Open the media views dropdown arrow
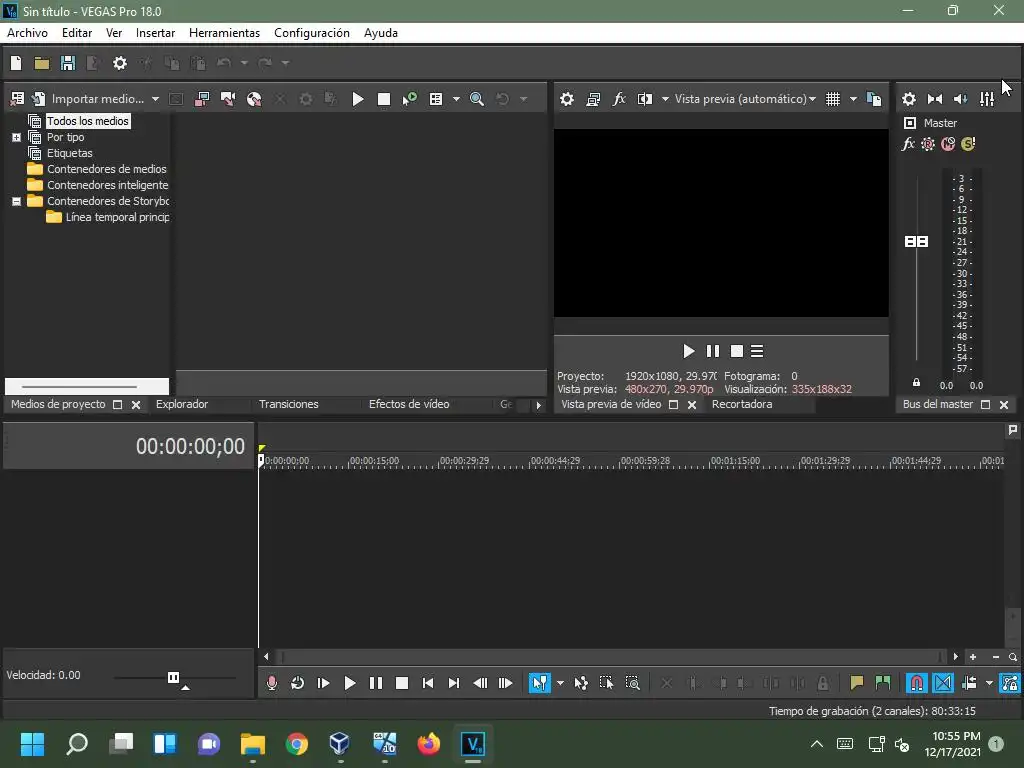 pos(456,99)
